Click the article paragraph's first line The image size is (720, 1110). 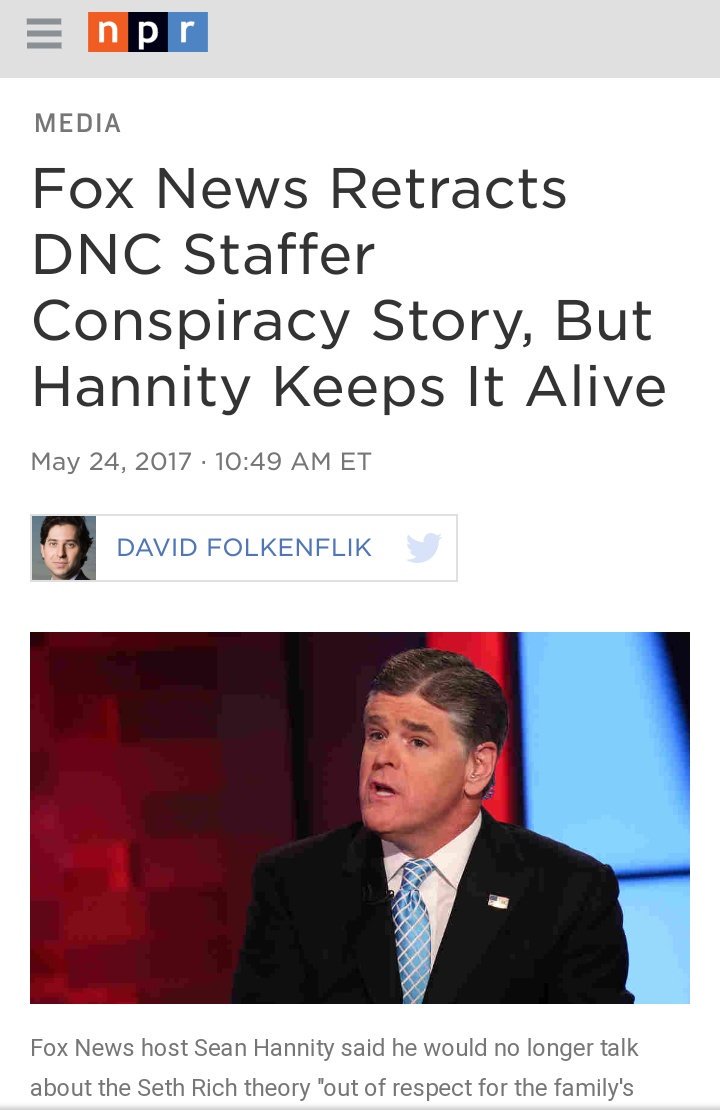tap(334, 1048)
